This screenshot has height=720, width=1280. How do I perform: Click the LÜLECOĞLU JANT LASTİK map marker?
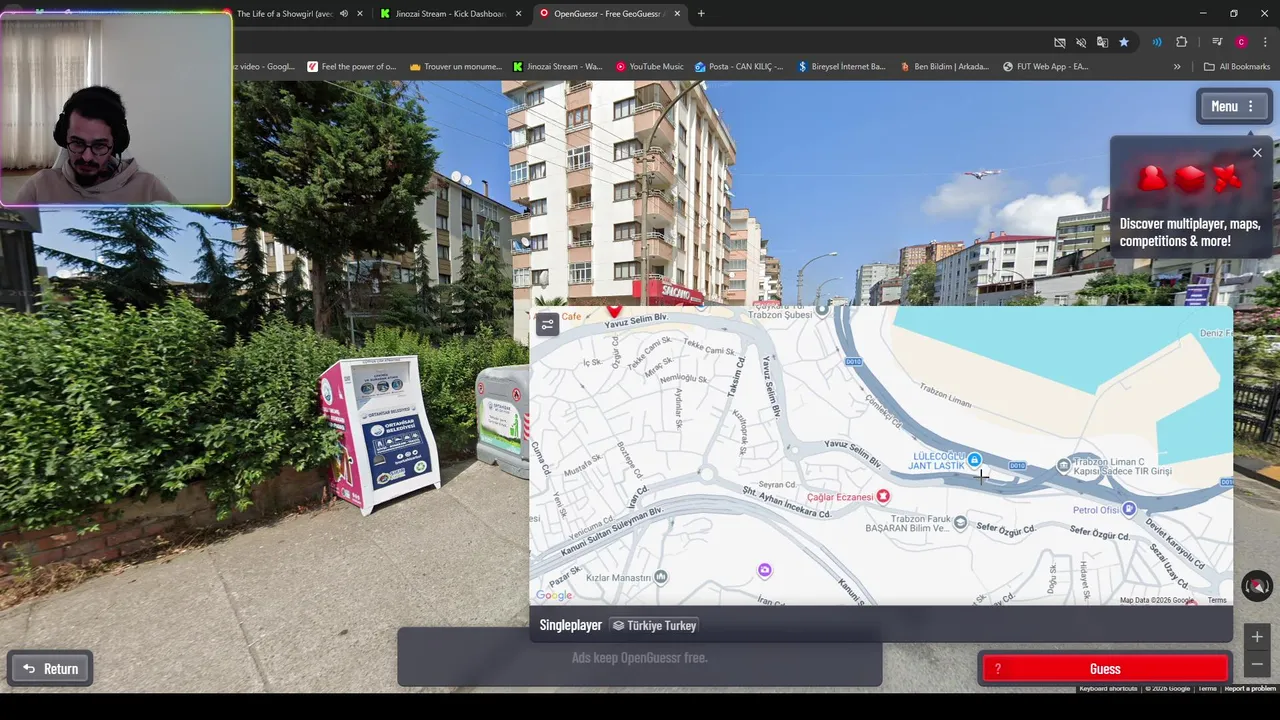tap(974, 460)
